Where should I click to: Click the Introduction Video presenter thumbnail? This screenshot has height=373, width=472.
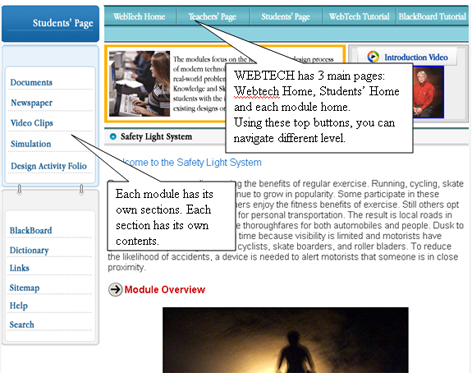[x=428, y=92]
